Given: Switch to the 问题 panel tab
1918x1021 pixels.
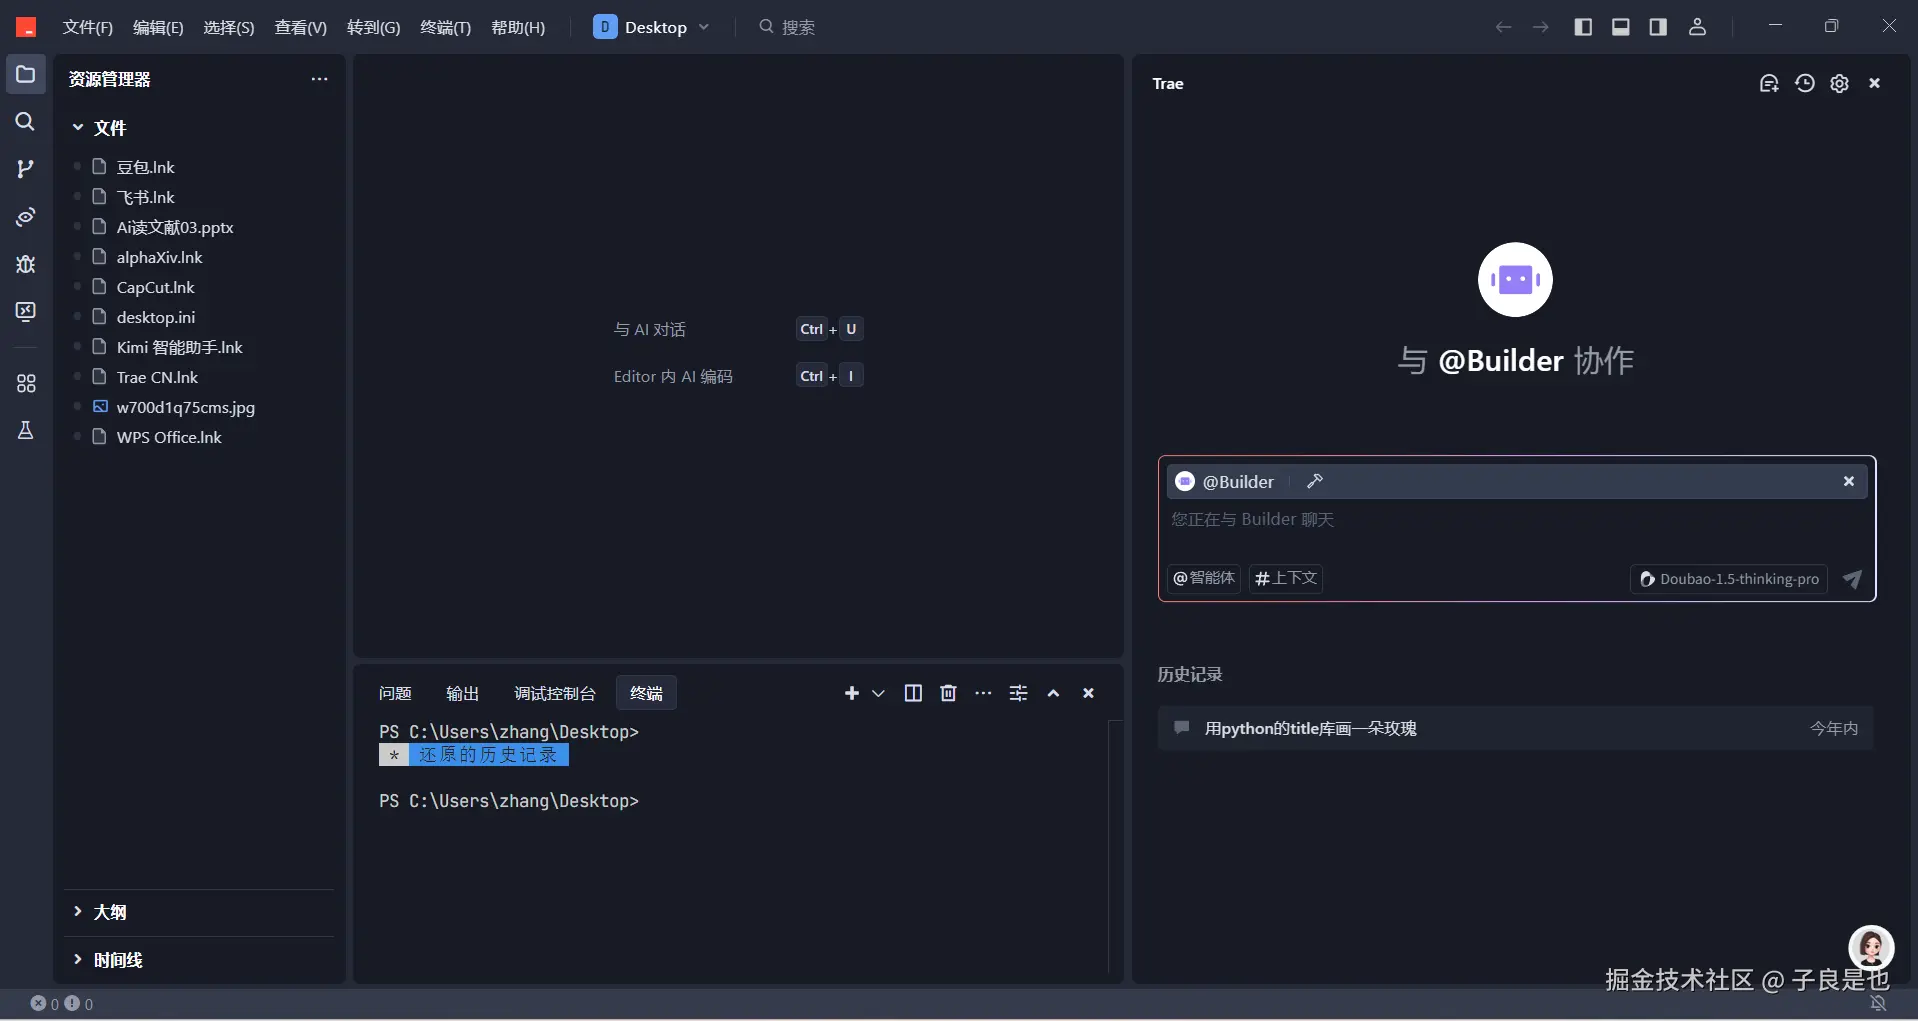Looking at the screenshot, I should click(395, 693).
